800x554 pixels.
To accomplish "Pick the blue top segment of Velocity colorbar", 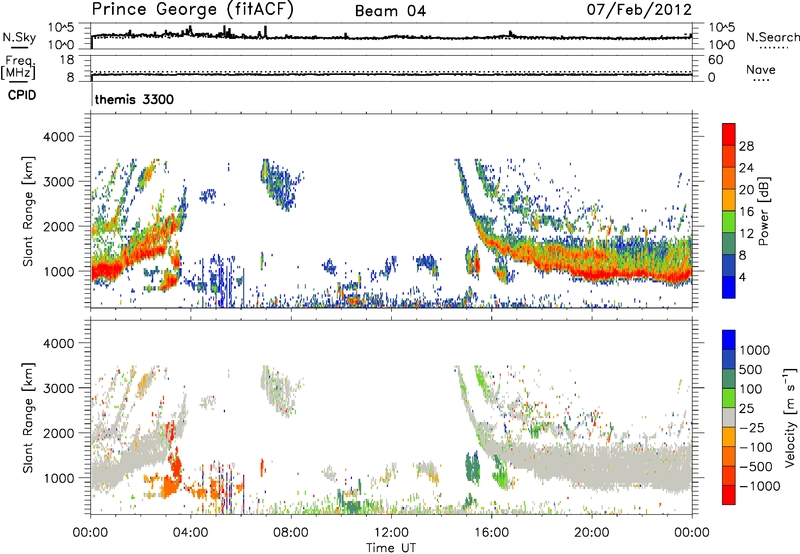I will tap(729, 340).
